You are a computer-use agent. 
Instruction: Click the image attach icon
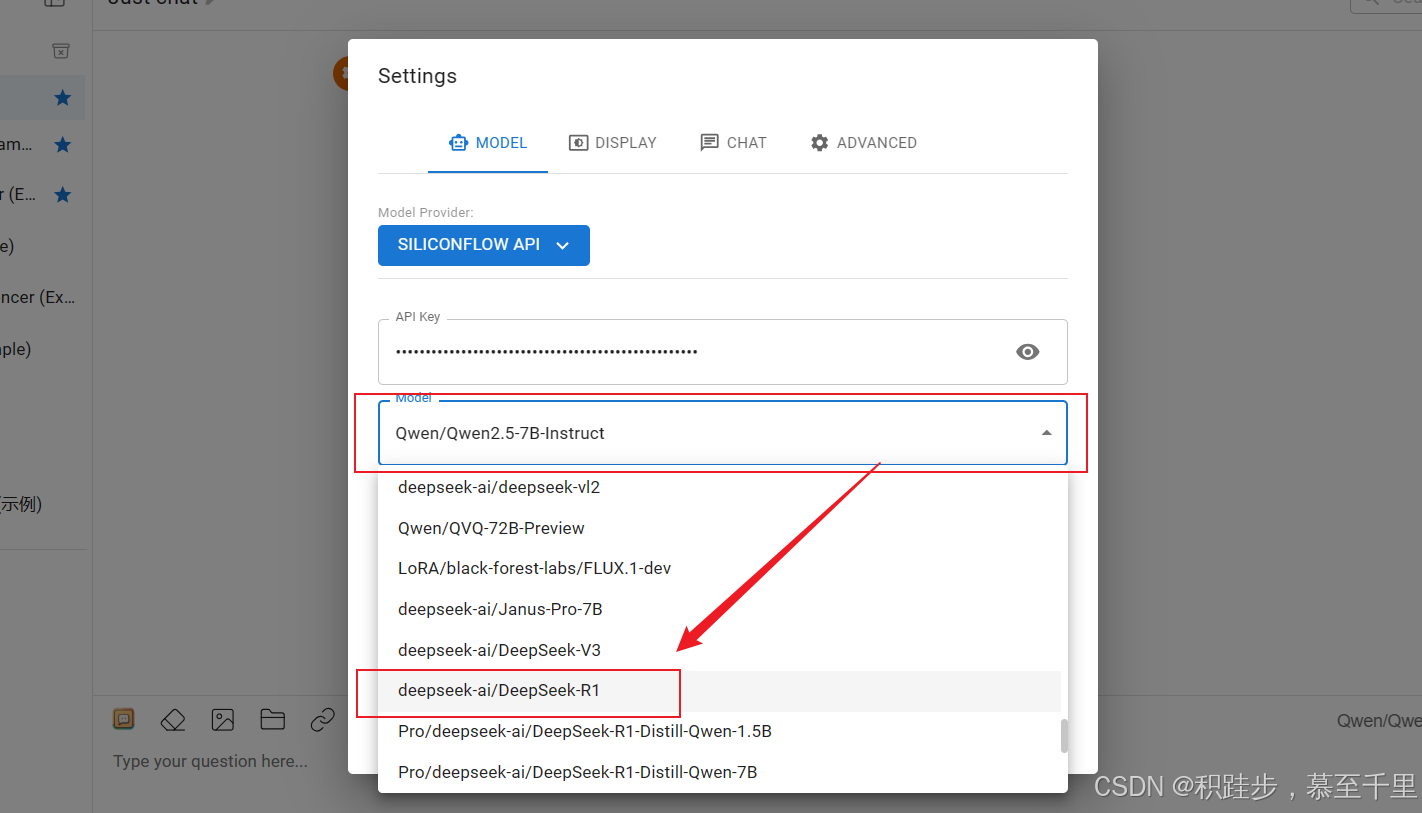(x=222, y=719)
